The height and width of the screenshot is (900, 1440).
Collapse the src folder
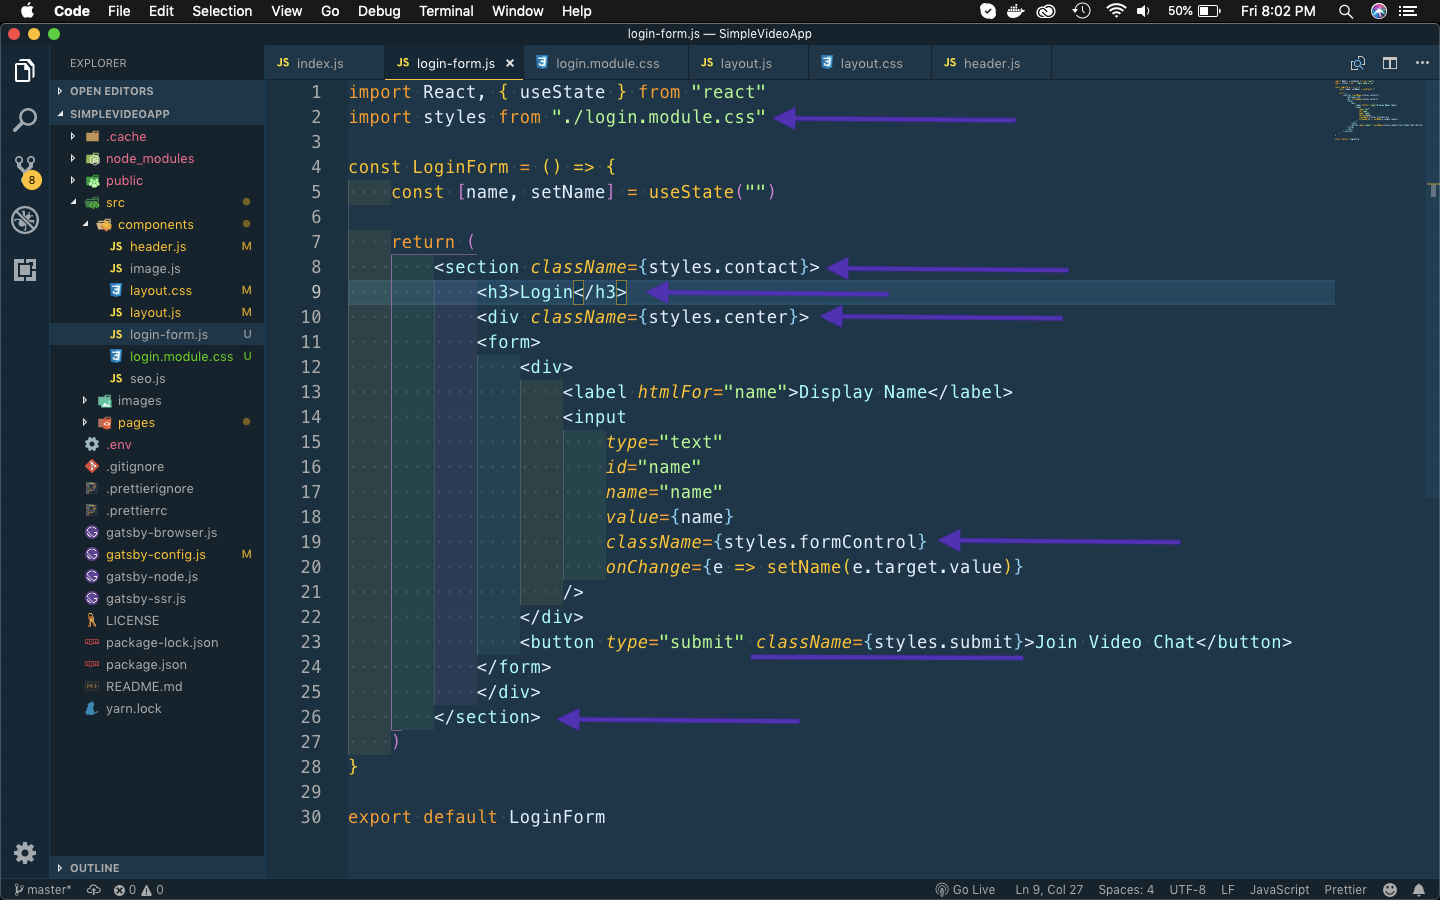click(x=157, y=202)
